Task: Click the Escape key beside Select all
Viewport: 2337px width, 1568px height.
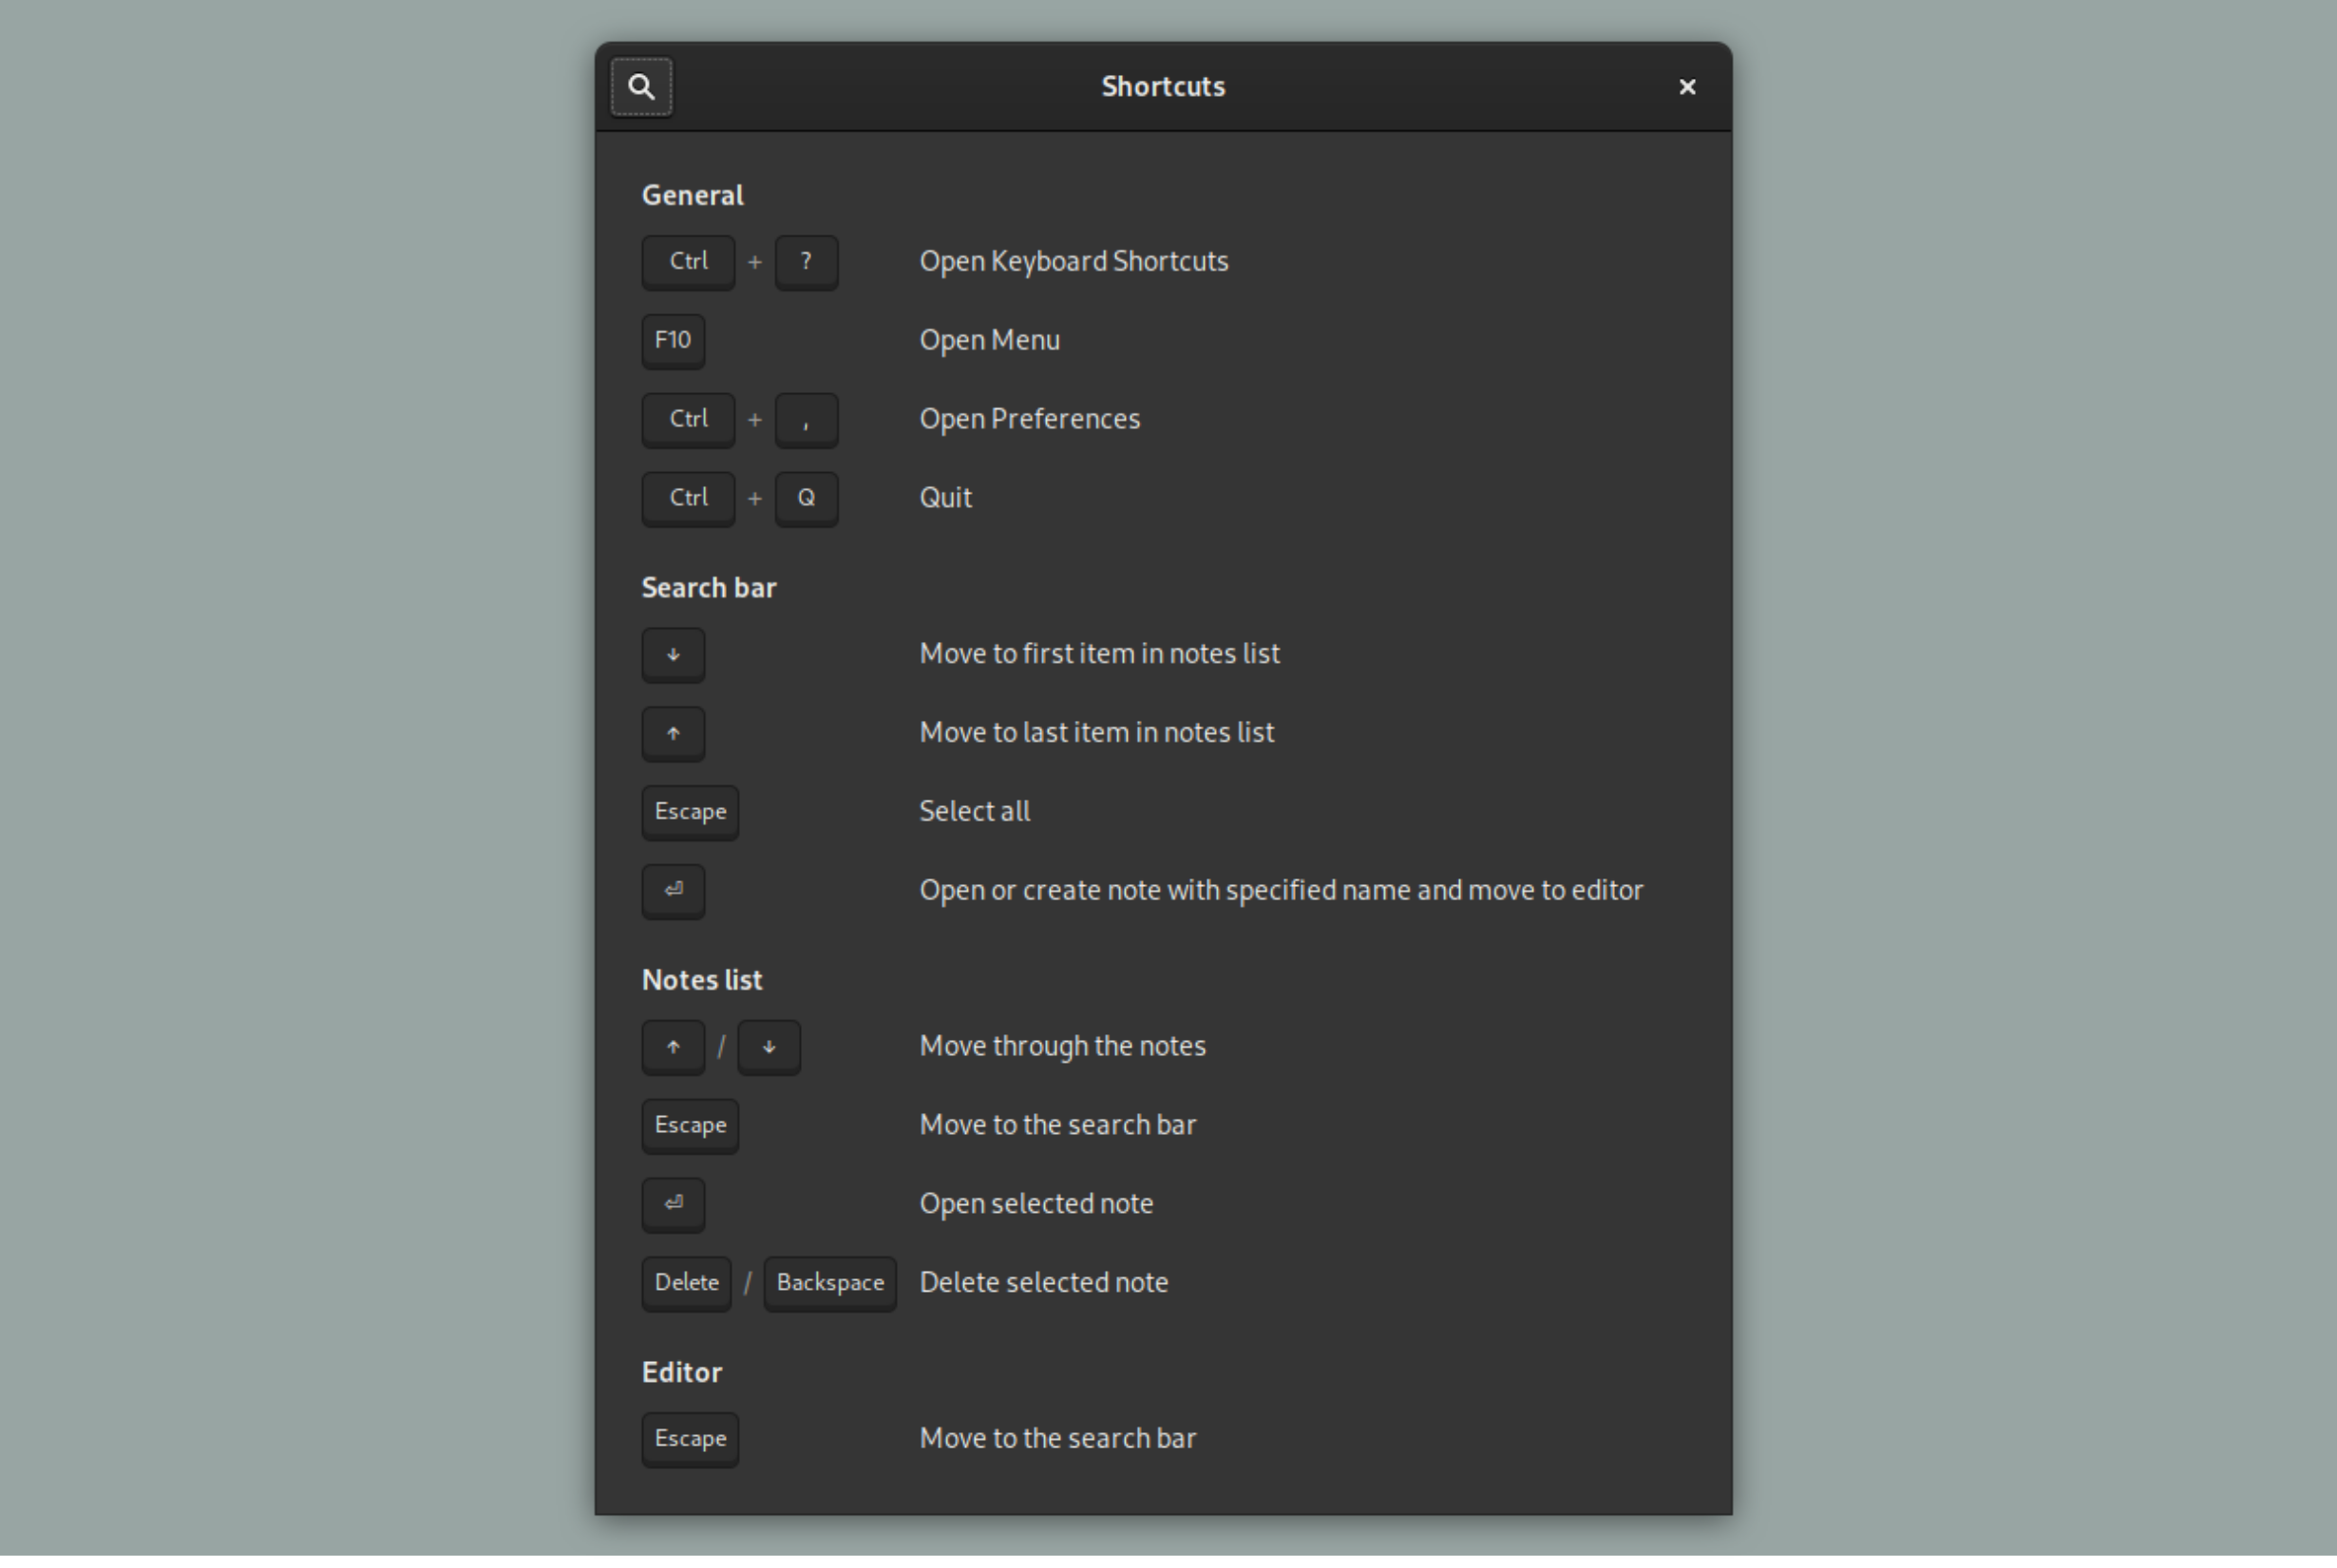Action: 690,813
